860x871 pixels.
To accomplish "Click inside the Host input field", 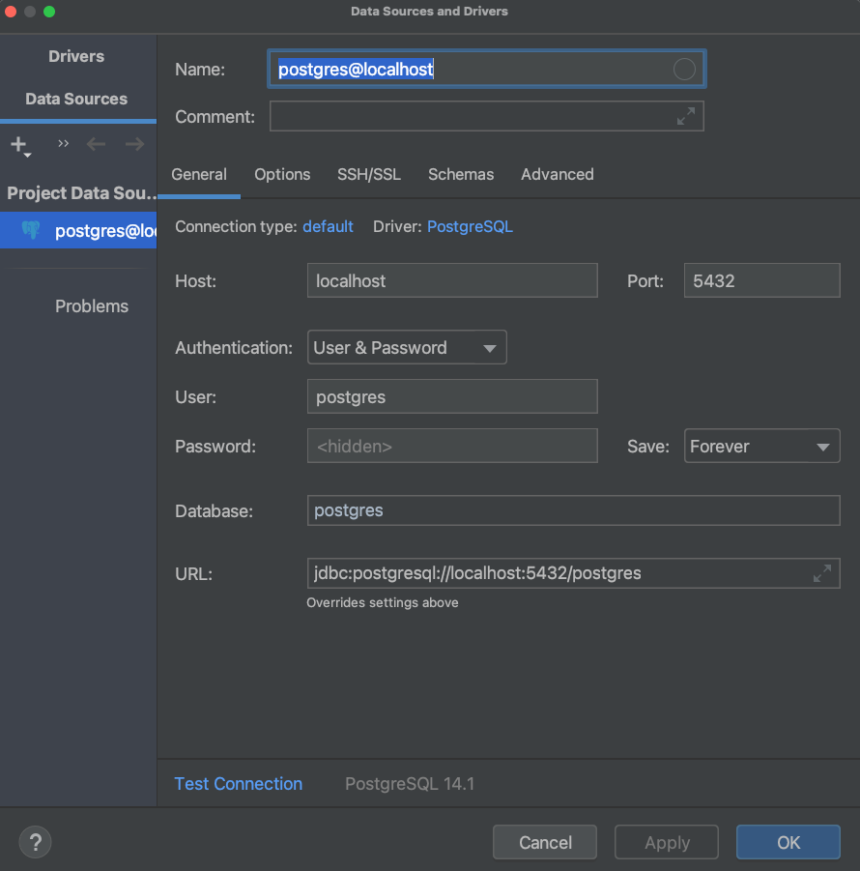I will click(x=452, y=281).
